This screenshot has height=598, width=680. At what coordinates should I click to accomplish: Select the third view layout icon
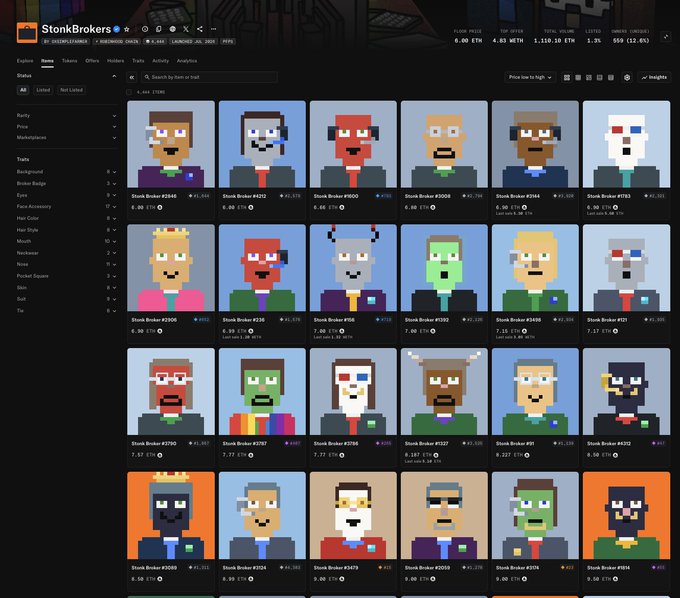589,78
